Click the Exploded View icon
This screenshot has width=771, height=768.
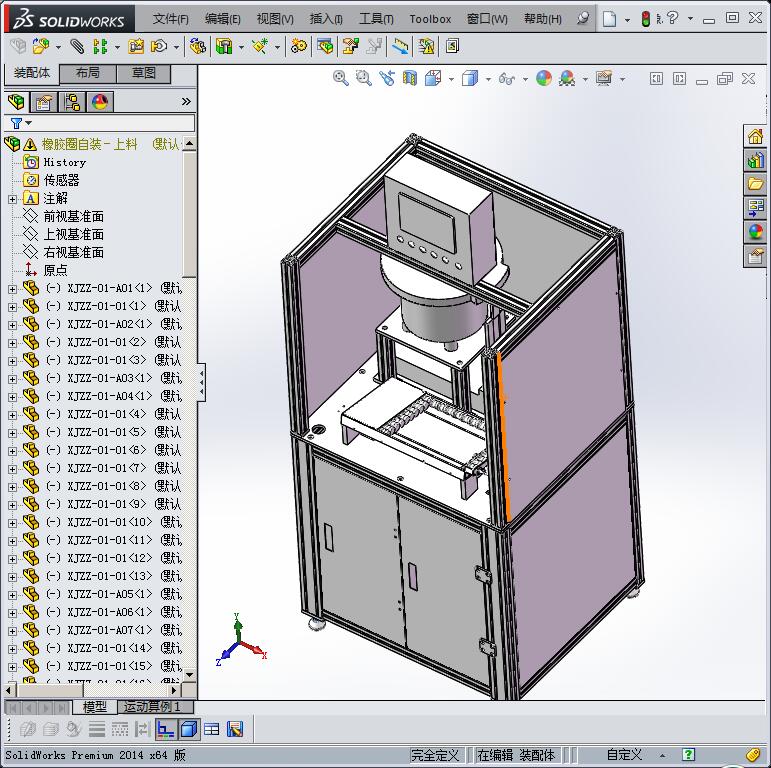351,47
